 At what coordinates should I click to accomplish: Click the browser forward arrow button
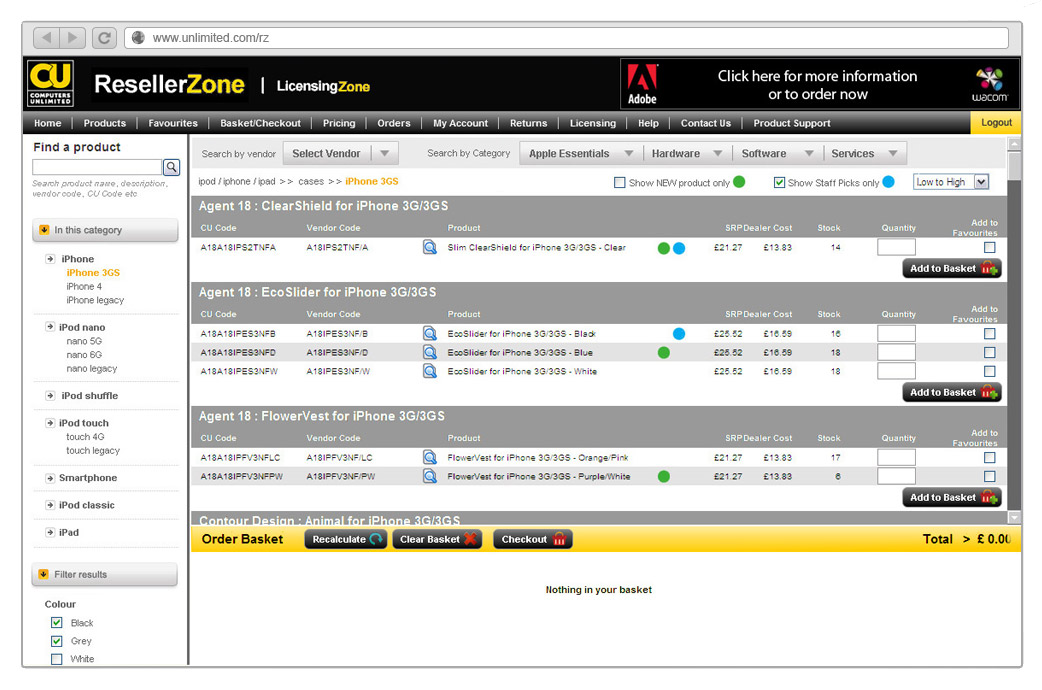coord(72,38)
